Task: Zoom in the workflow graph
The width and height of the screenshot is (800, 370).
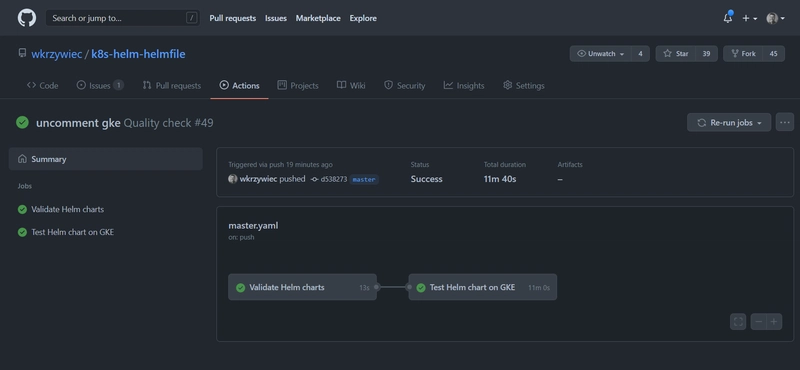Action: click(x=774, y=322)
